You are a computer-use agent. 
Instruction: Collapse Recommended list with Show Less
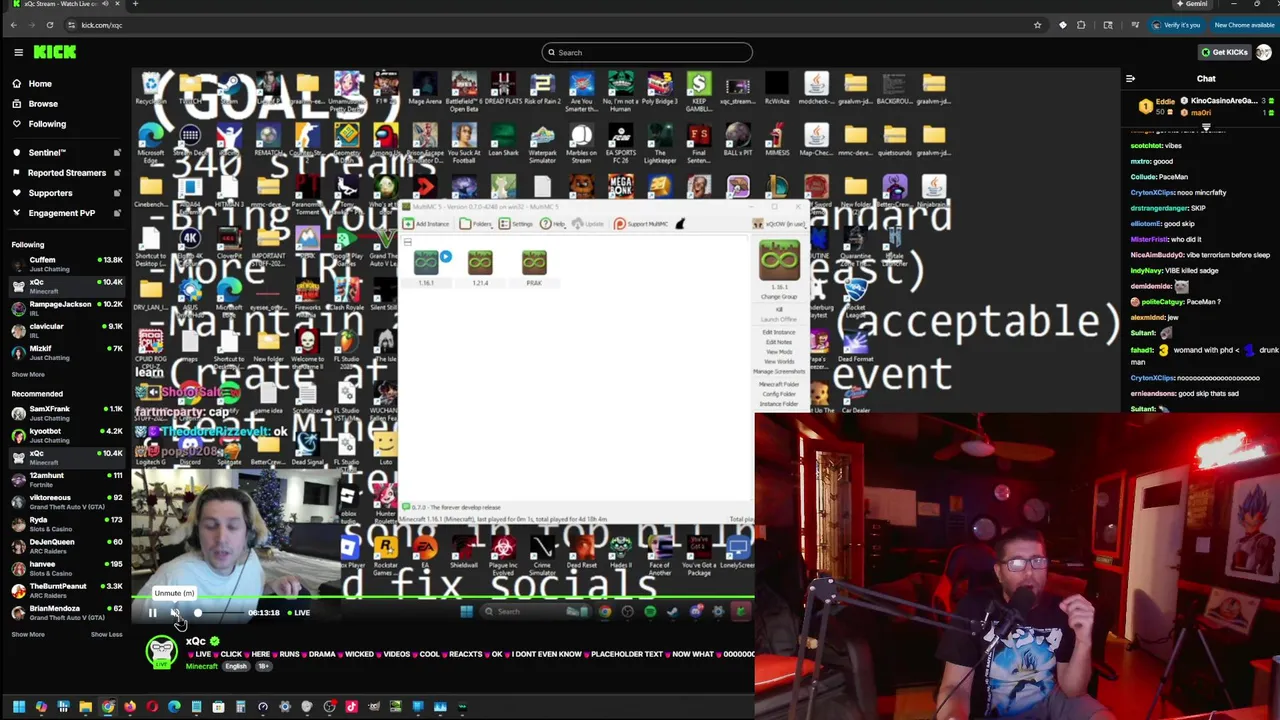(x=106, y=634)
